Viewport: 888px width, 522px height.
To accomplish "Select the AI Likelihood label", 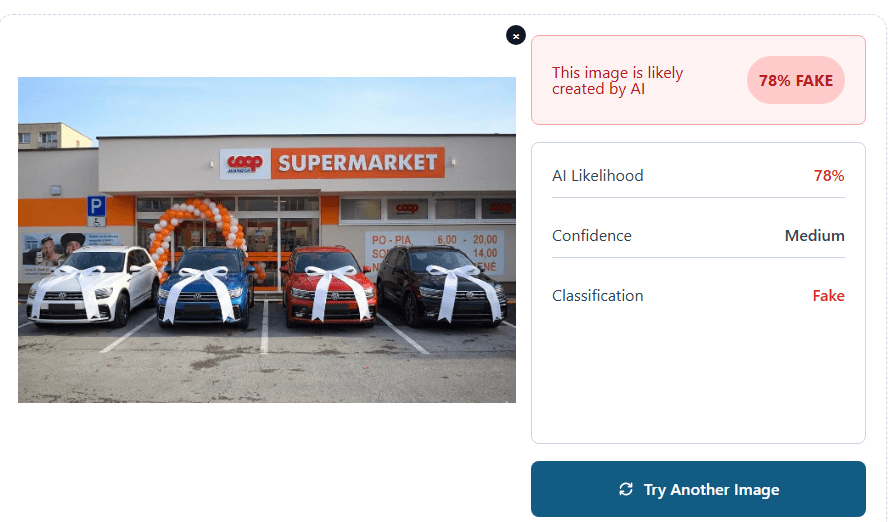I will pyautogui.click(x=598, y=176).
